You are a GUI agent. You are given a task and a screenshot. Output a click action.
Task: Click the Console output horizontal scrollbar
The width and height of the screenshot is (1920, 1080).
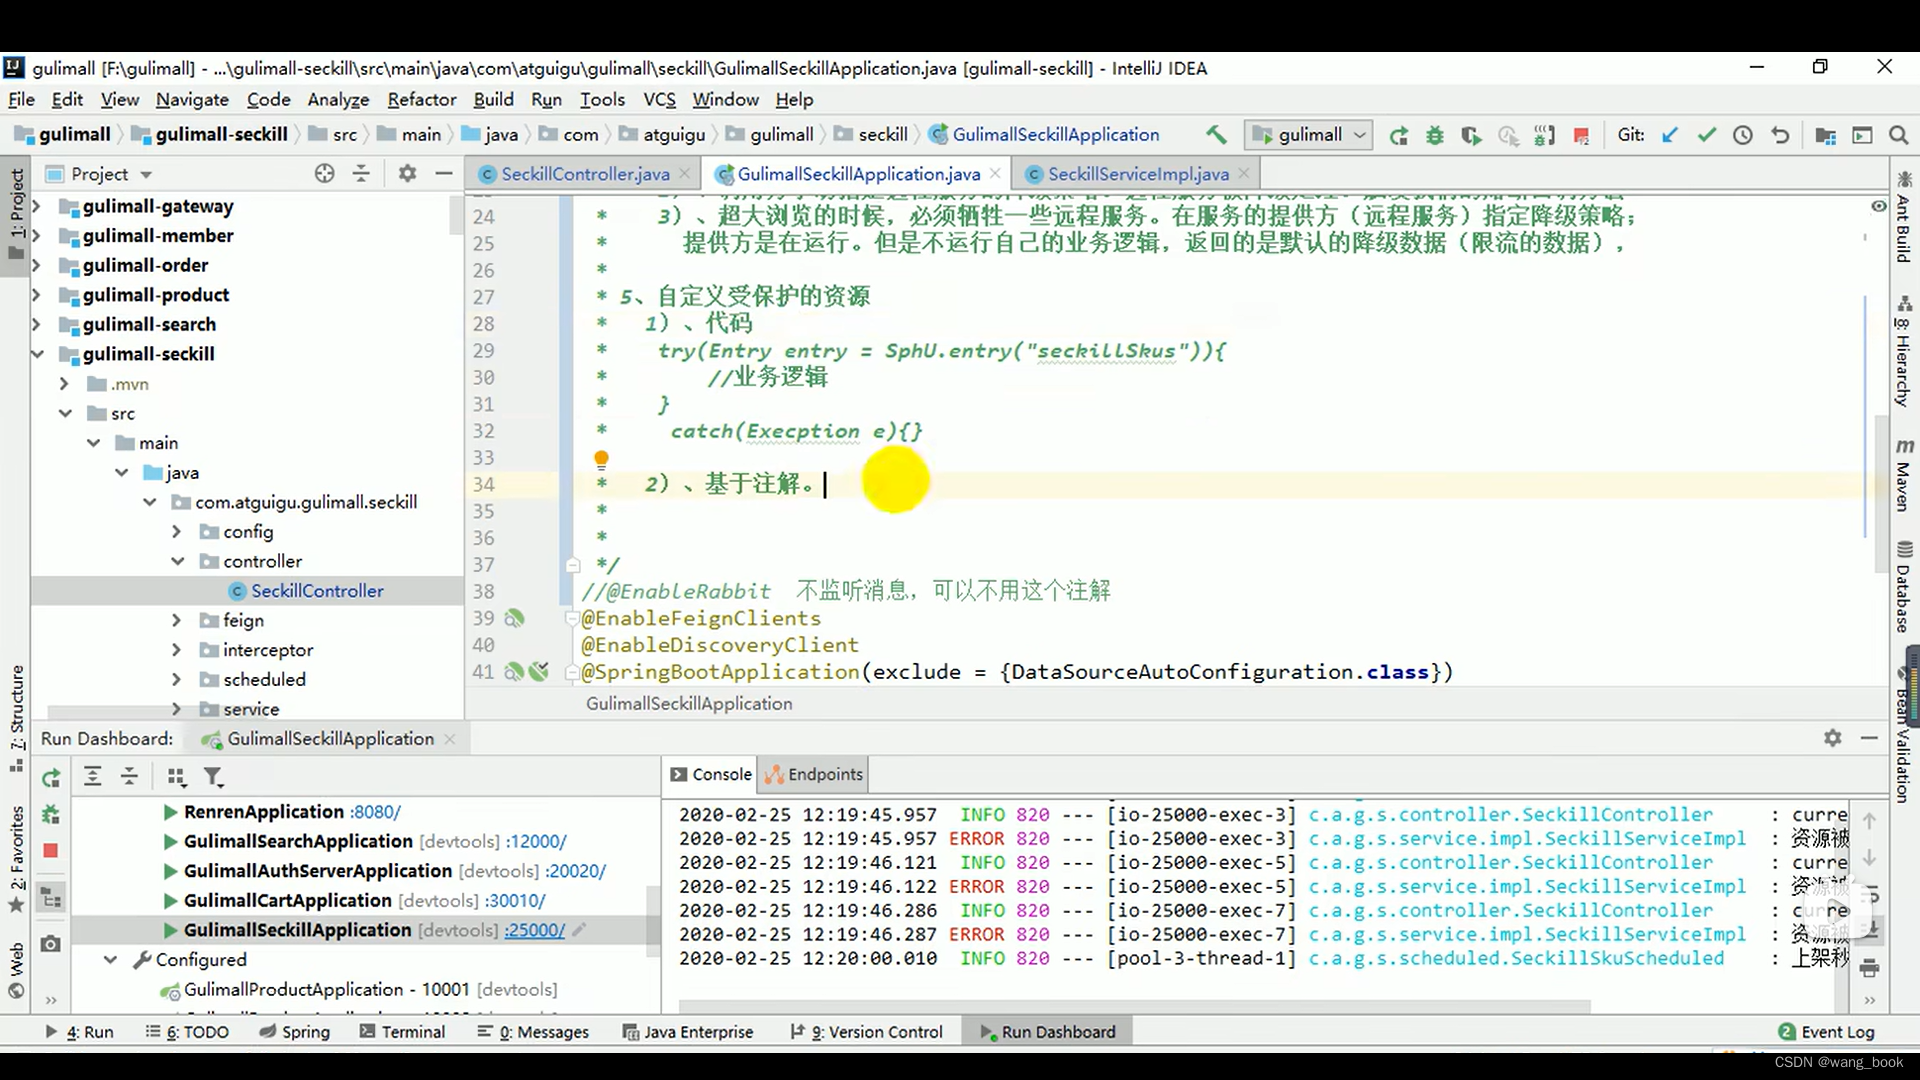(1135, 1005)
